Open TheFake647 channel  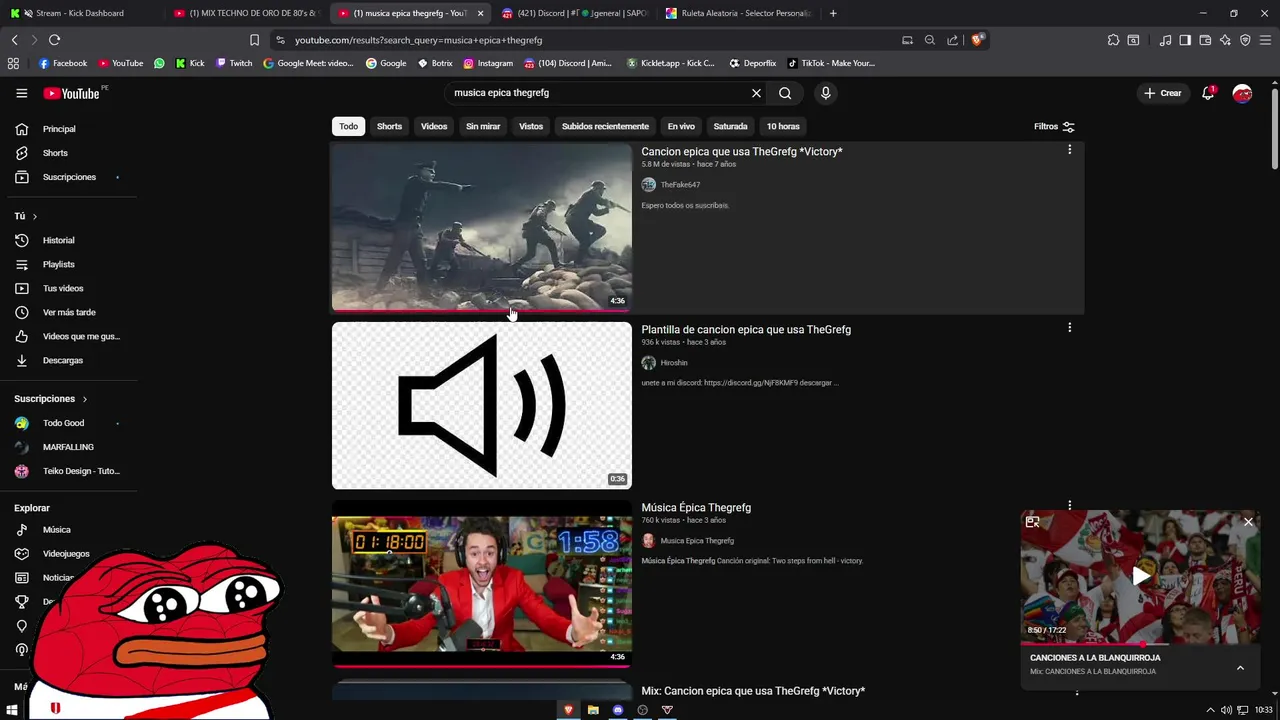coord(680,185)
